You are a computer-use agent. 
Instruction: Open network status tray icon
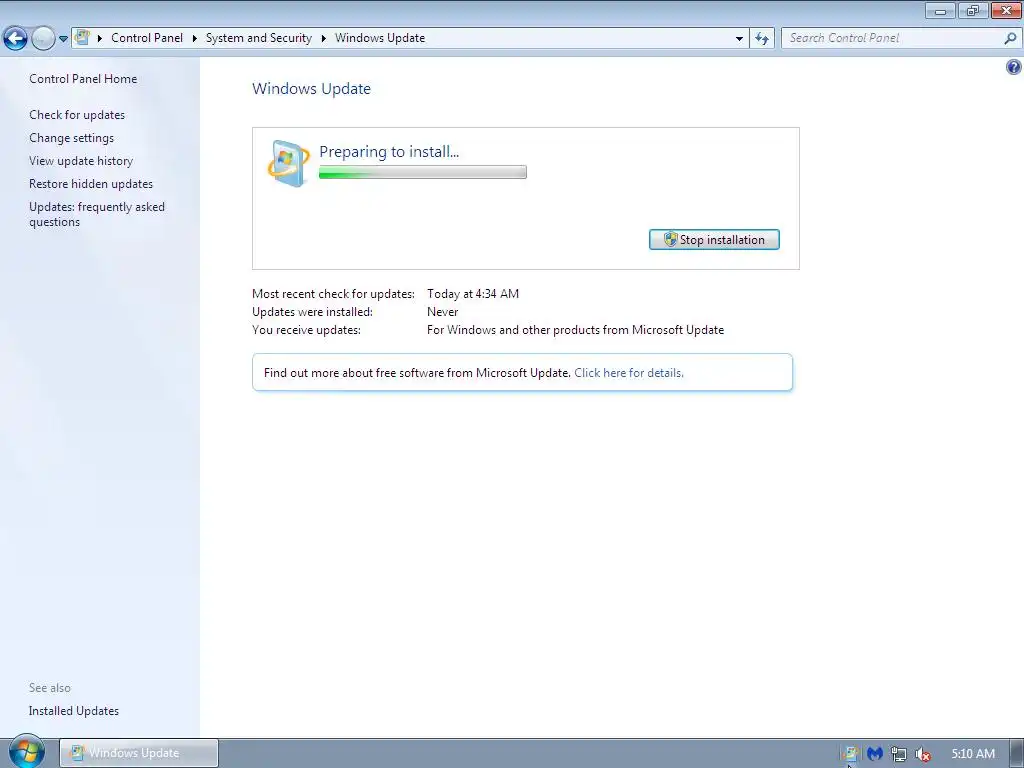pos(899,754)
